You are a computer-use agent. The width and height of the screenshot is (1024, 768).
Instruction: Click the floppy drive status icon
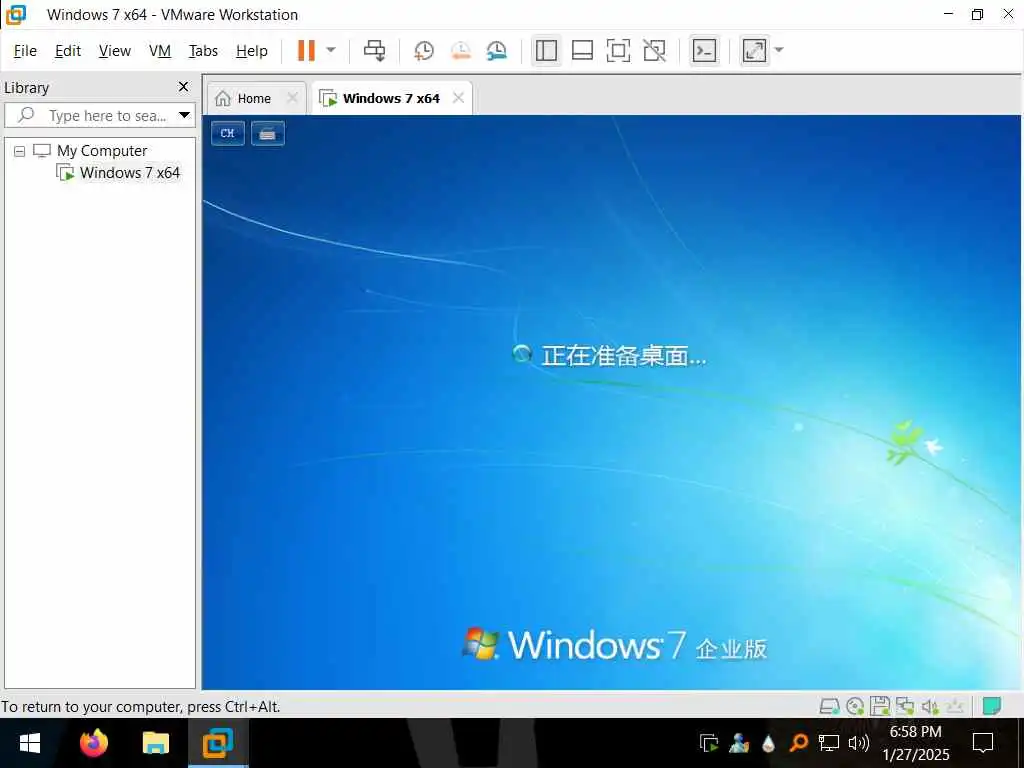pyautogui.click(x=880, y=706)
